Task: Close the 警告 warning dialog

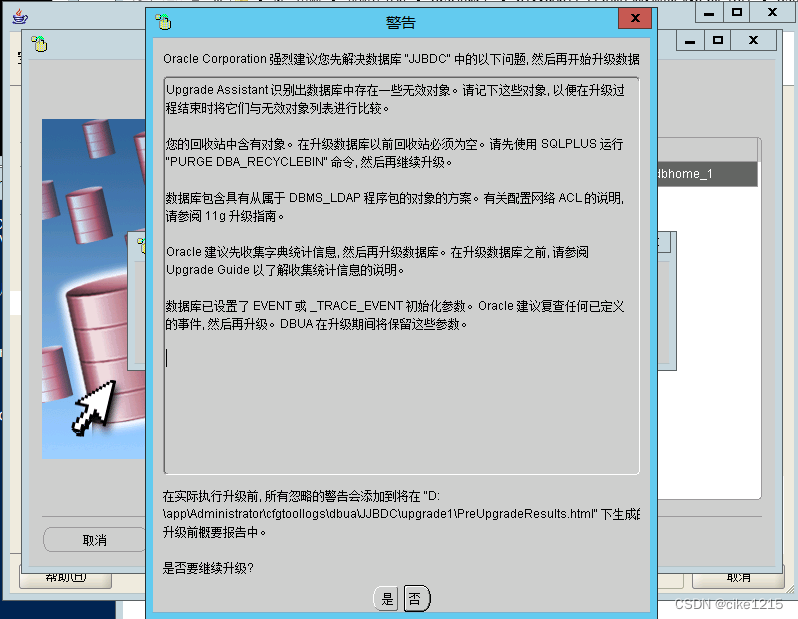Action: (635, 18)
